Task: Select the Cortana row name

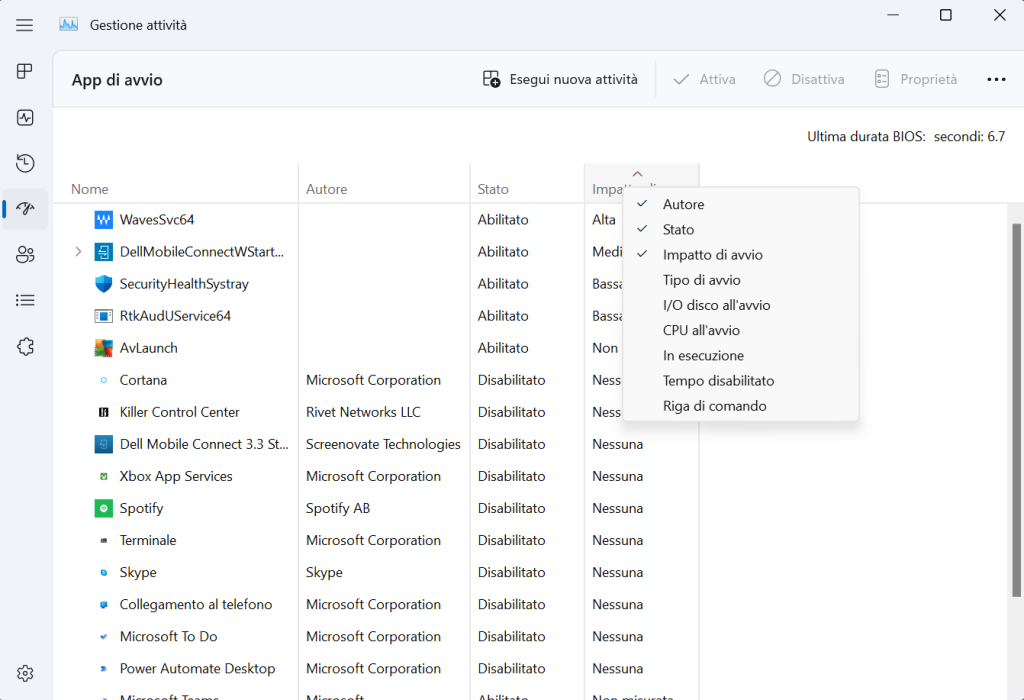Action: pyautogui.click(x=143, y=380)
